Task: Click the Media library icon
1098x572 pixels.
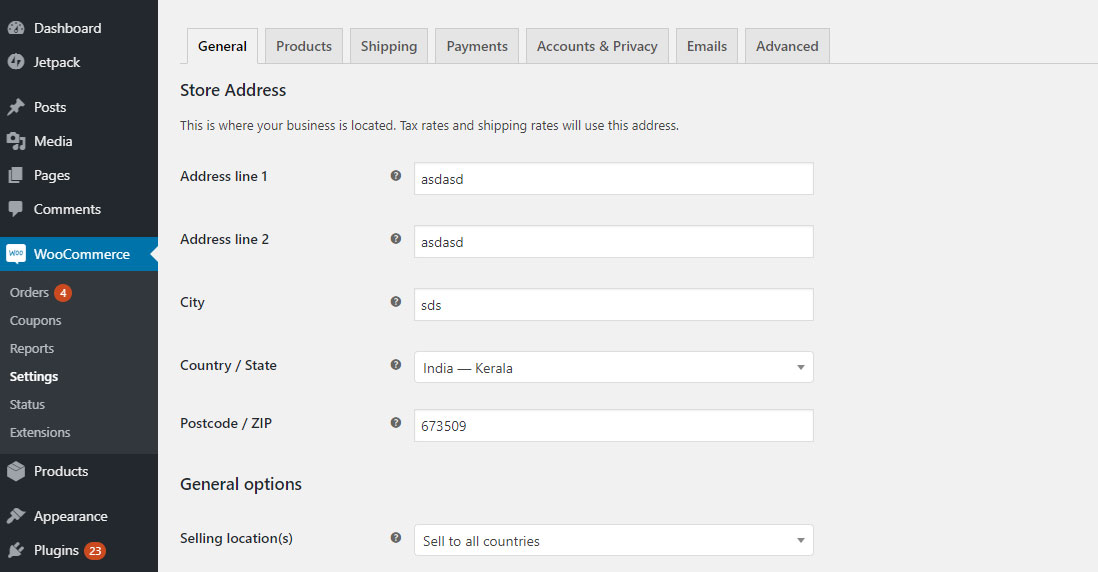Action: [15, 141]
